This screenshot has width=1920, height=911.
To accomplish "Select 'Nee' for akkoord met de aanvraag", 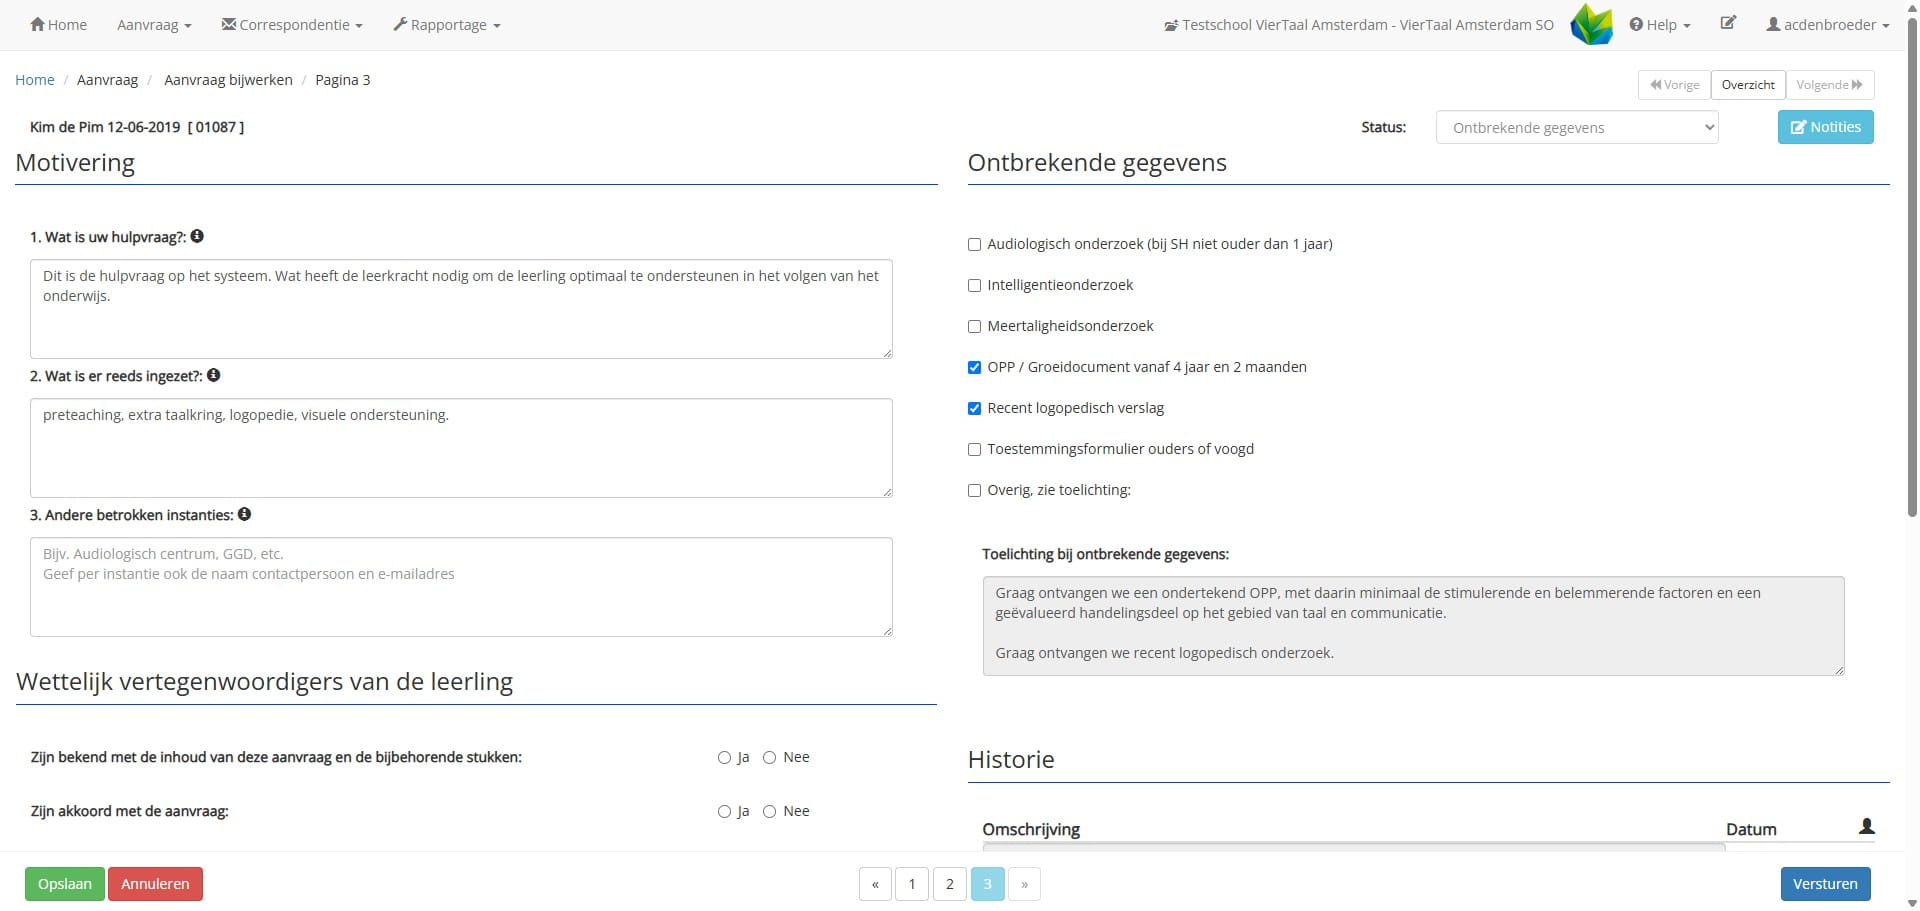I will tap(769, 812).
